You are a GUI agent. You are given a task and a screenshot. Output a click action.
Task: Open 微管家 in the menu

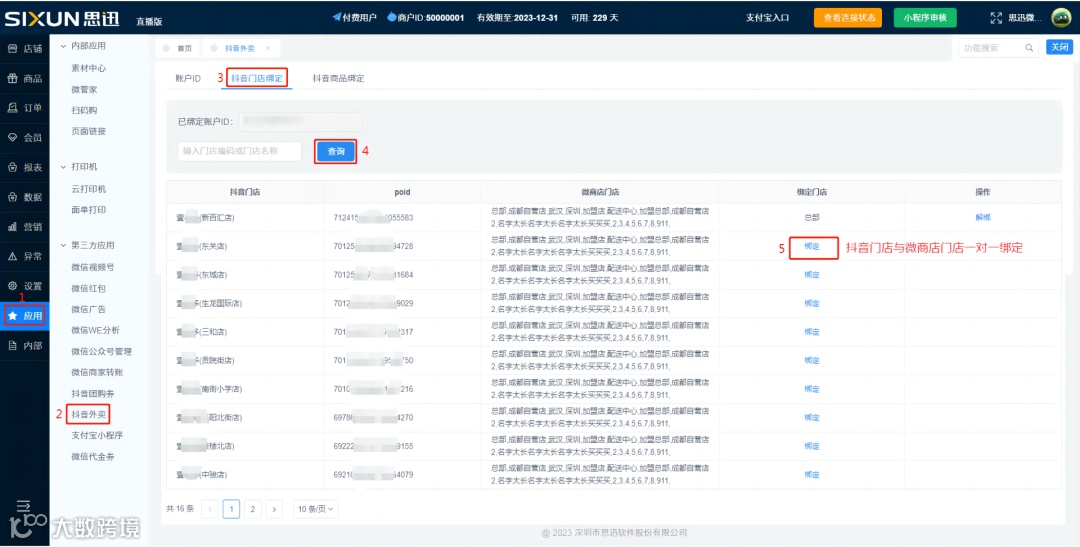pyautogui.click(x=85, y=90)
